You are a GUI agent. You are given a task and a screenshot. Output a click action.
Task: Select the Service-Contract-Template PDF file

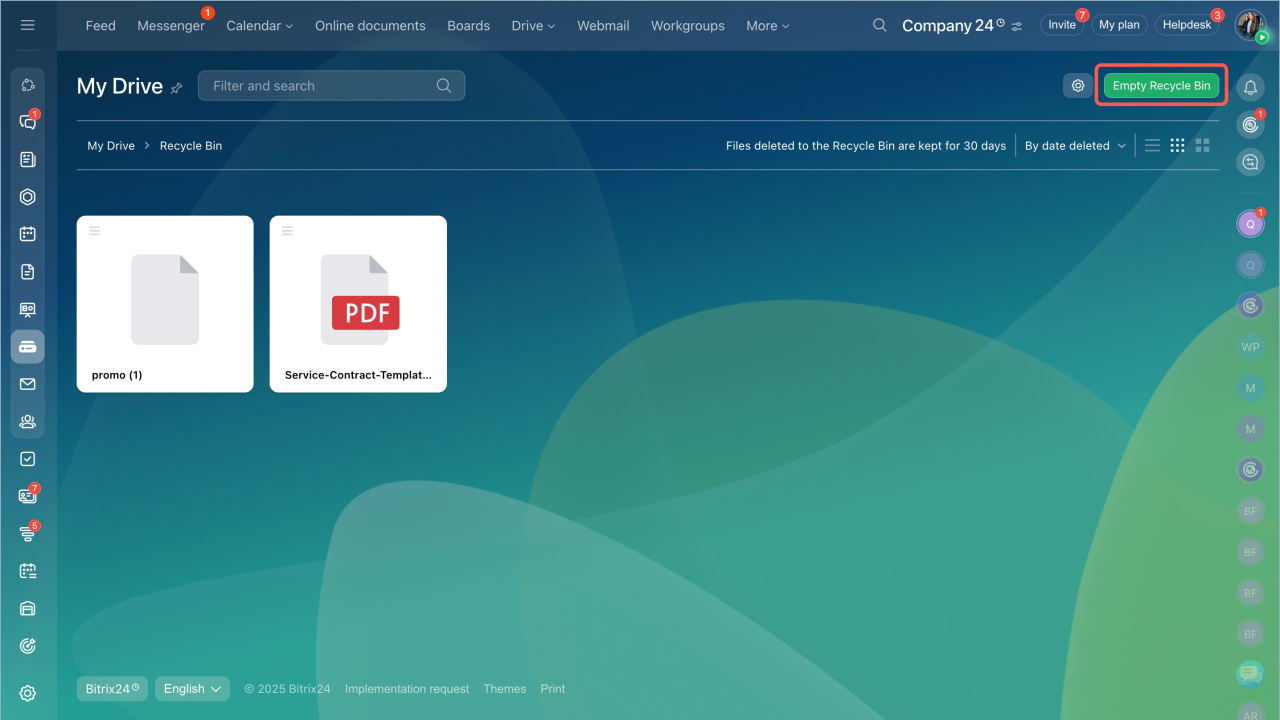358,304
